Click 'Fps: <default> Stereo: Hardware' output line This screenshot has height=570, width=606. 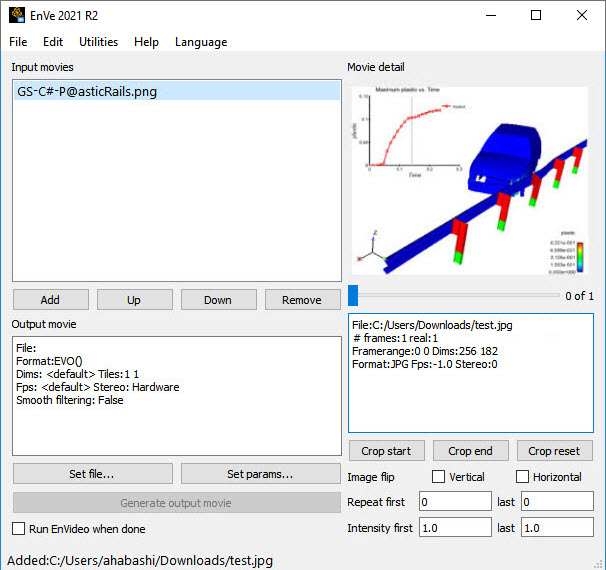click(x=97, y=387)
